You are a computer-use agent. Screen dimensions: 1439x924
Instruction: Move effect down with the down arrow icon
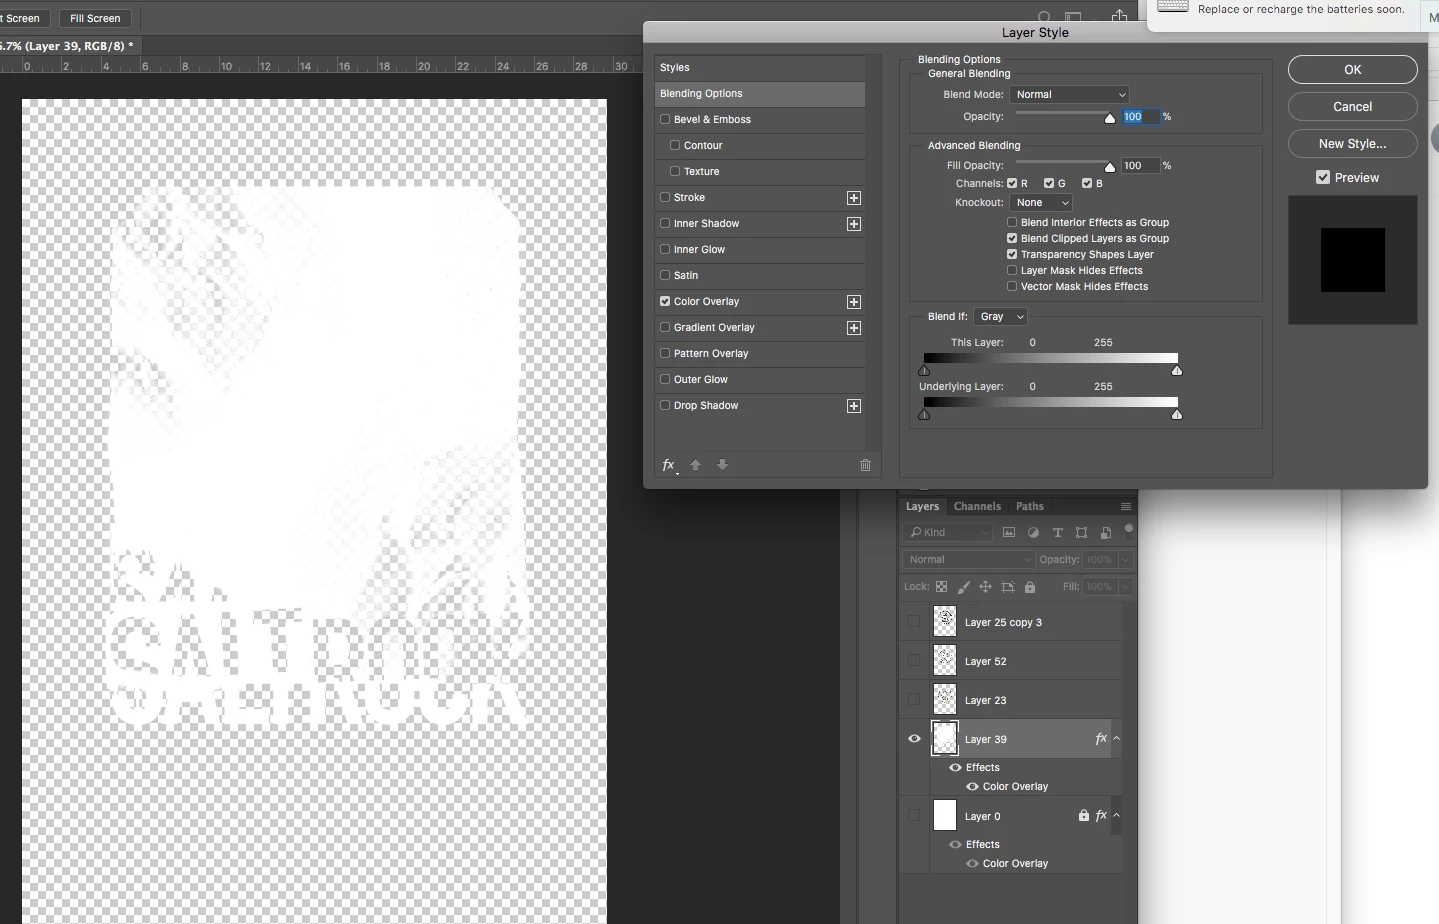(x=723, y=465)
